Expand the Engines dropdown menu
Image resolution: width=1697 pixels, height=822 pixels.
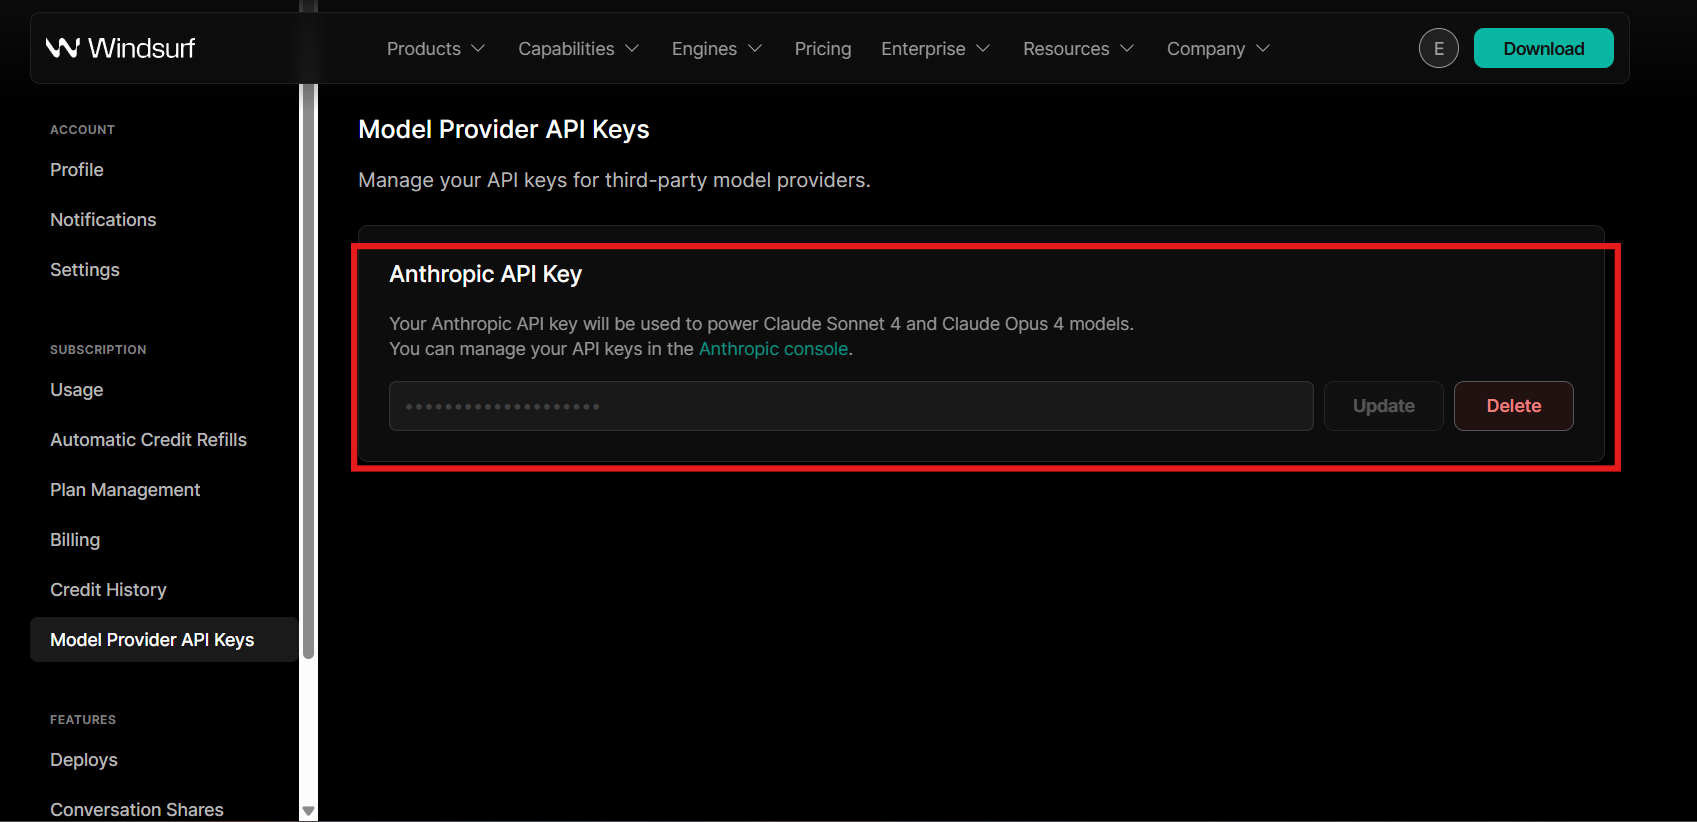pos(717,49)
